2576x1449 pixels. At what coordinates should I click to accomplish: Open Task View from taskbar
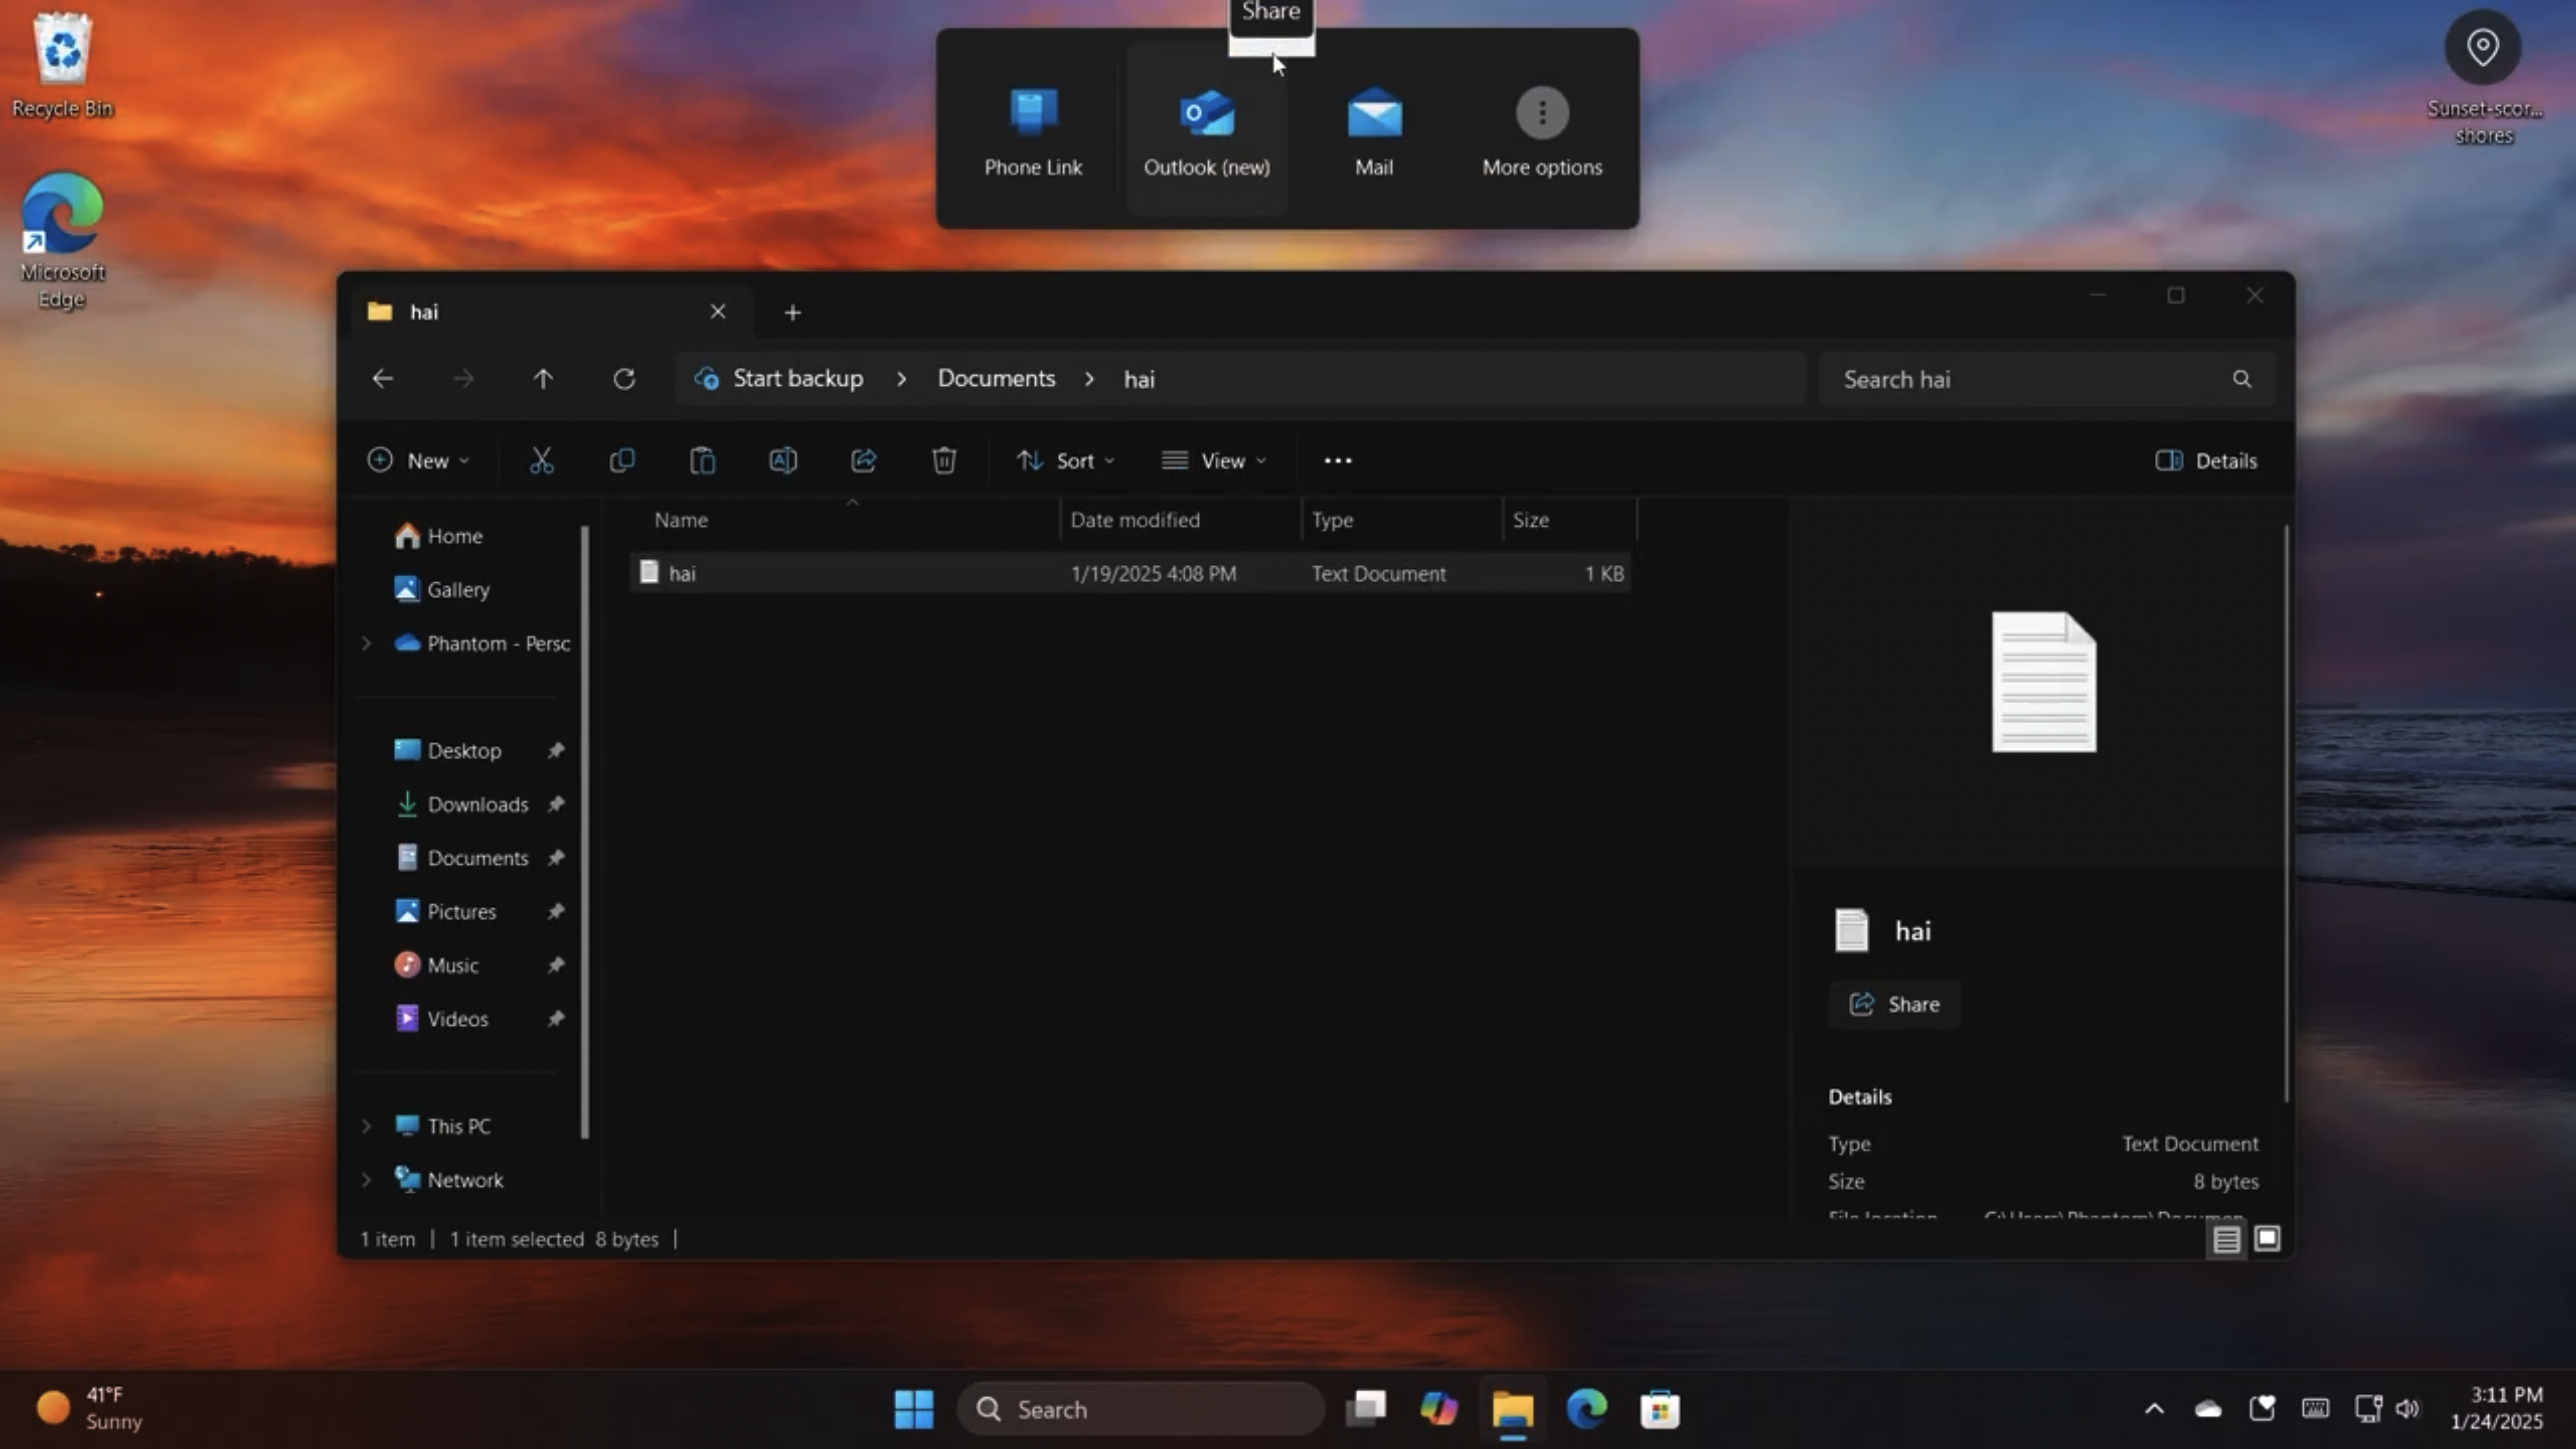[x=1366, y=1409]
